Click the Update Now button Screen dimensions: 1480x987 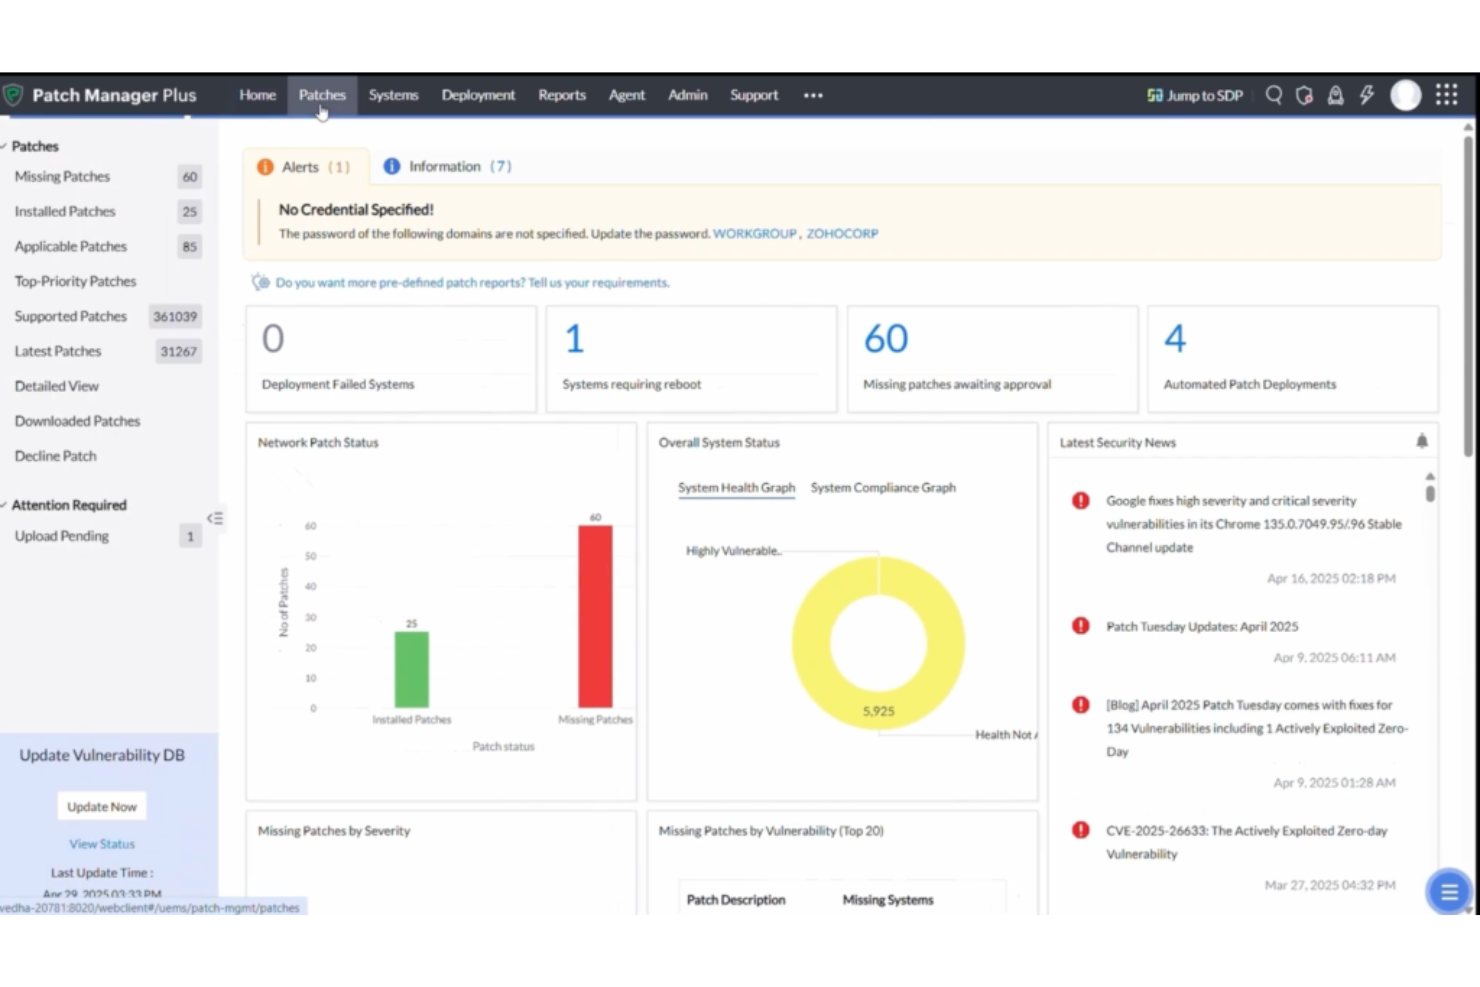coord(102,806)
